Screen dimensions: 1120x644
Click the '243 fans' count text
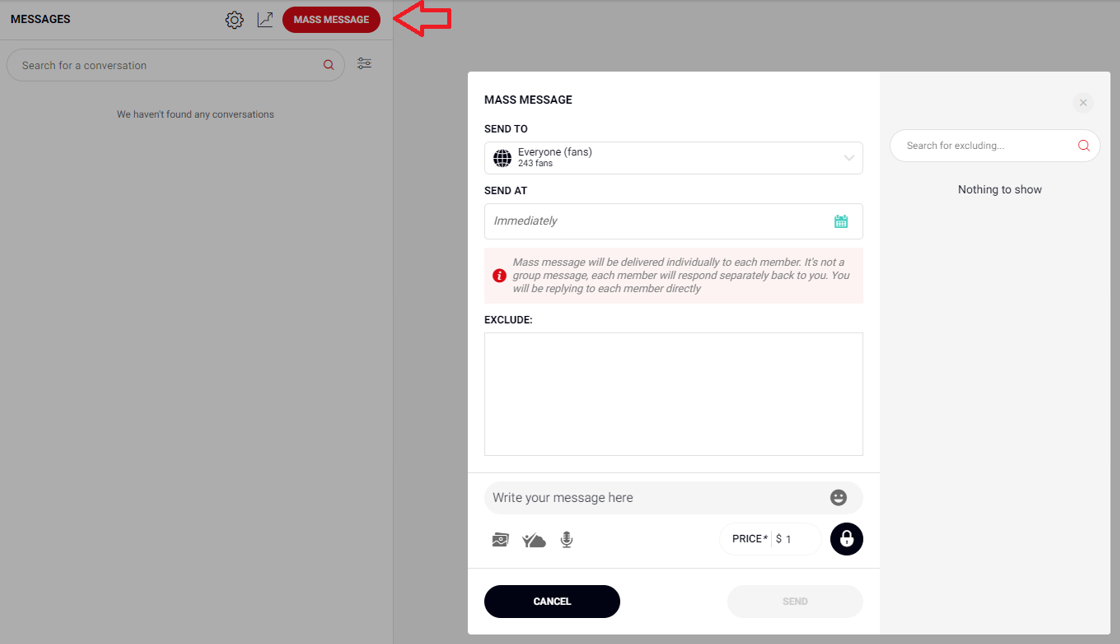(x=535, y=163)
